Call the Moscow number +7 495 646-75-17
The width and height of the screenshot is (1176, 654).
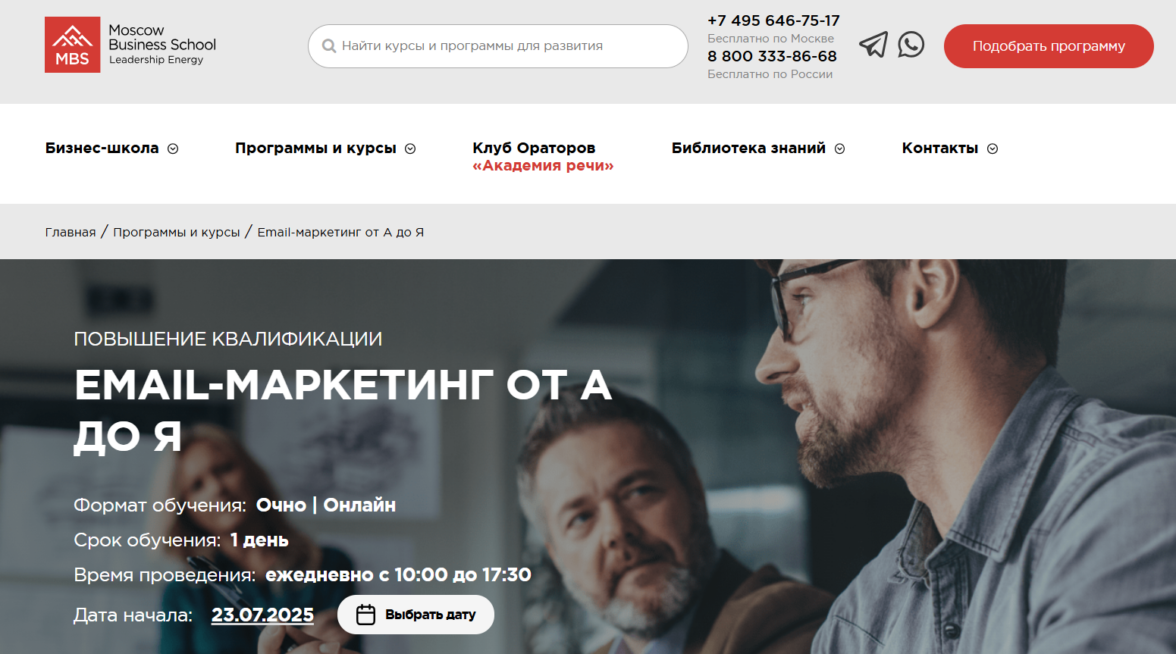[x=773, y=20]
